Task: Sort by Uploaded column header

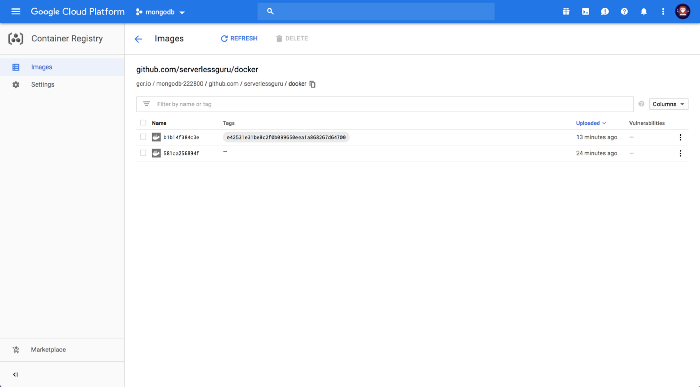Action: 591,123
